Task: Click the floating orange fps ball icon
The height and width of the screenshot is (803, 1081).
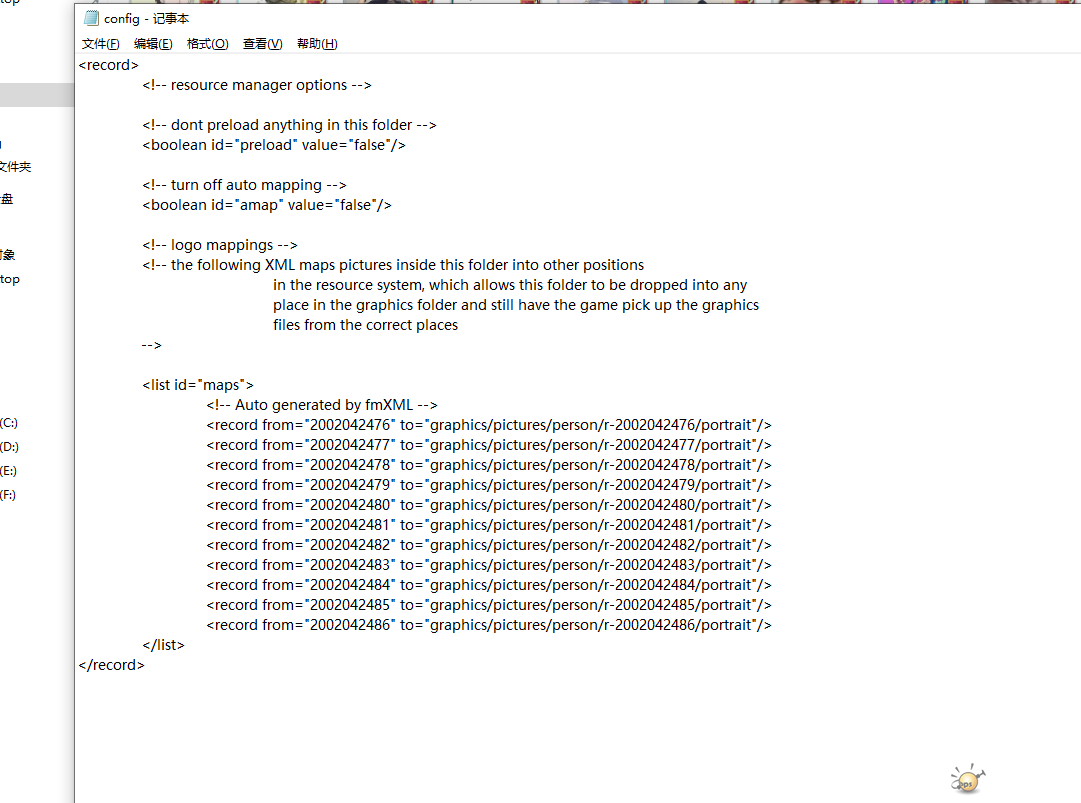Action: (x=966, y=780)
